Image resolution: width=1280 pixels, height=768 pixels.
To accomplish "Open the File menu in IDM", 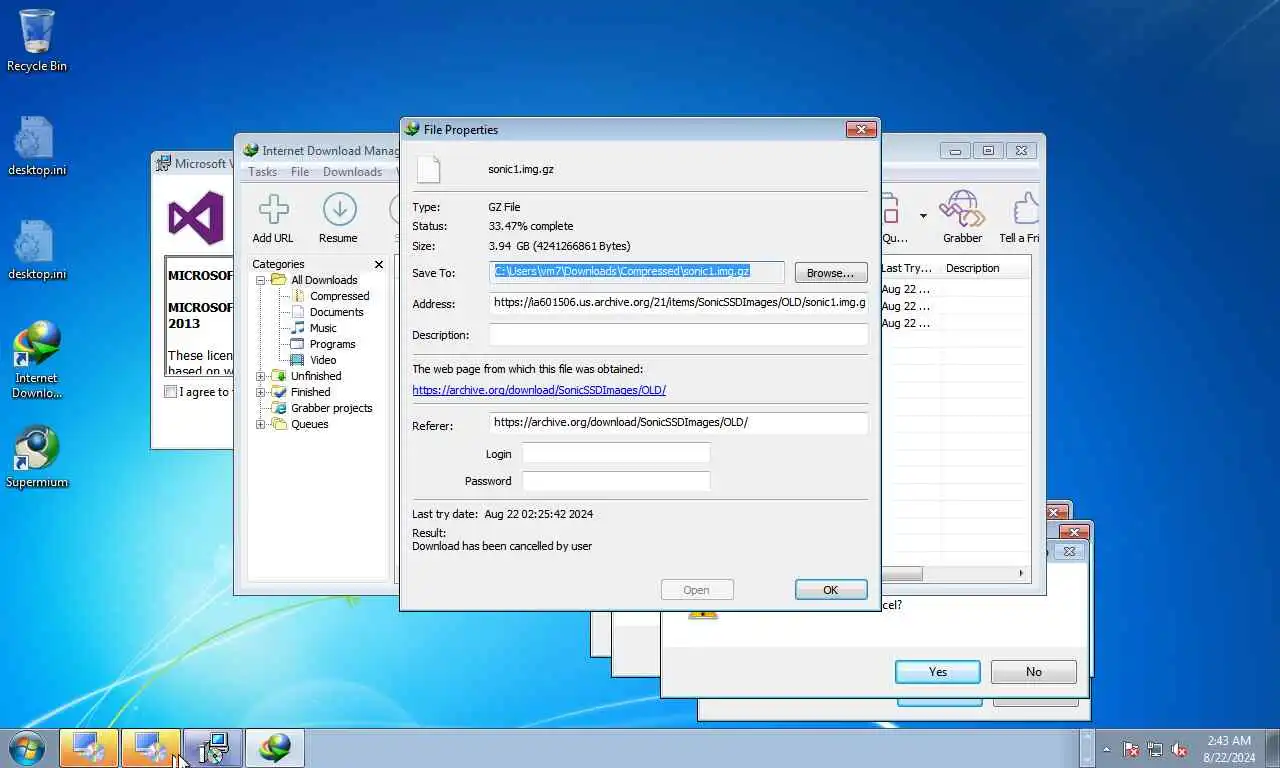I will pyautogui.click(x=300, y=172).
